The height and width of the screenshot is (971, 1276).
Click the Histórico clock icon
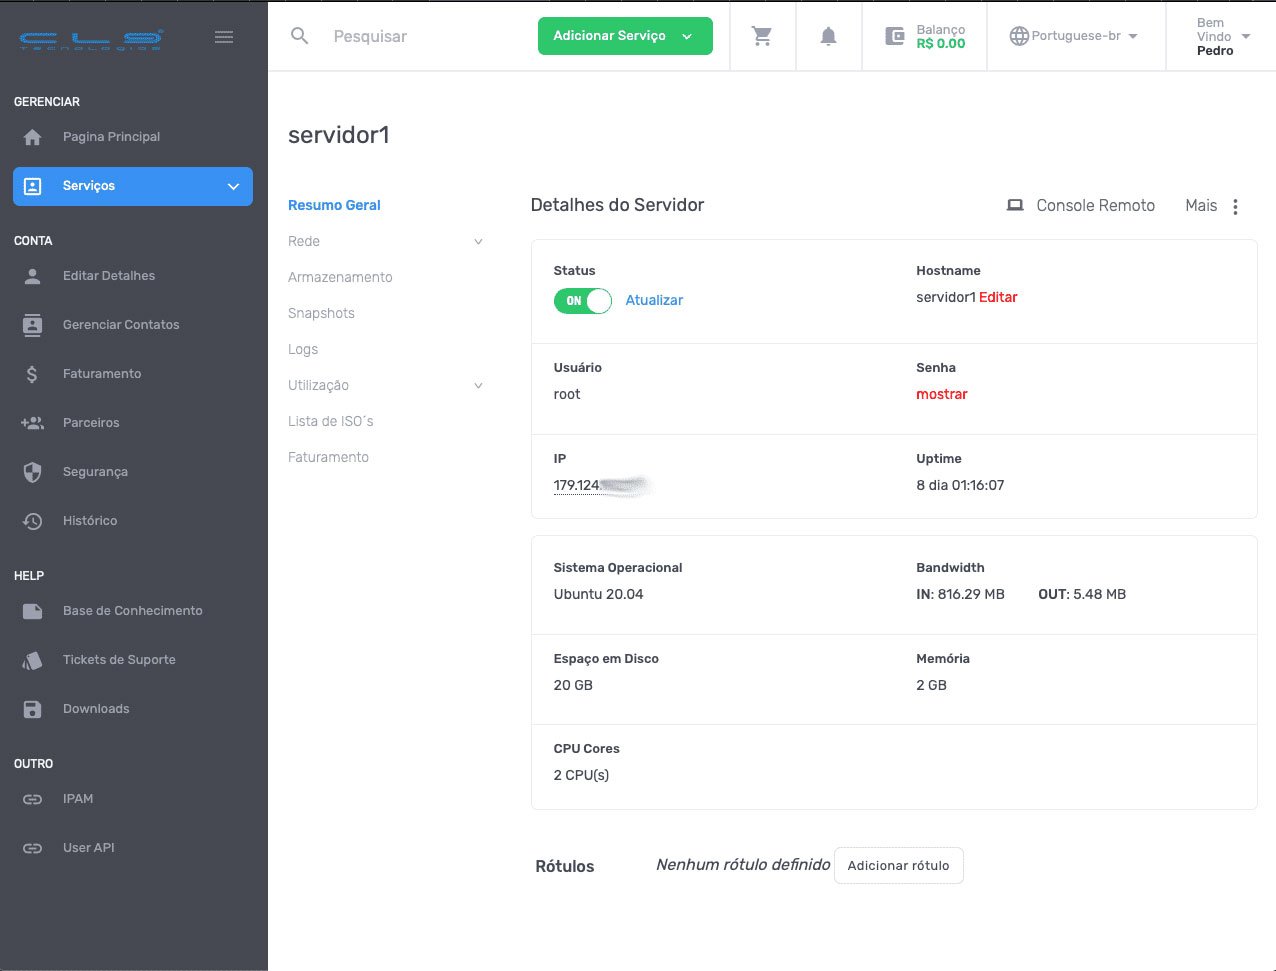[33, 521]
